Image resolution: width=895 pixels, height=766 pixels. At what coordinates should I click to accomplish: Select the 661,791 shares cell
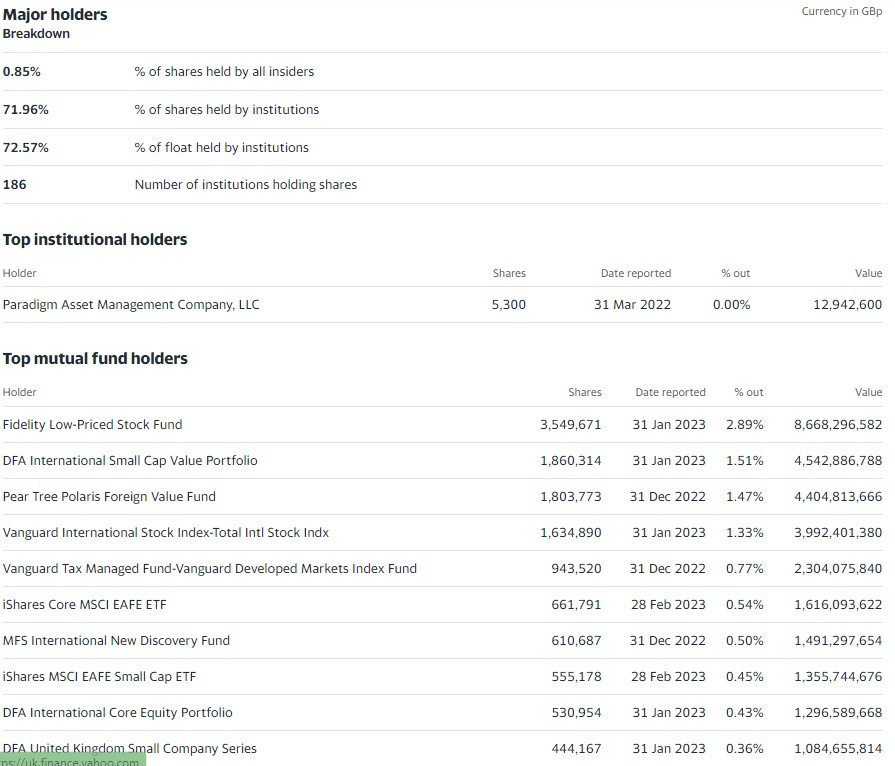[576, 604]
